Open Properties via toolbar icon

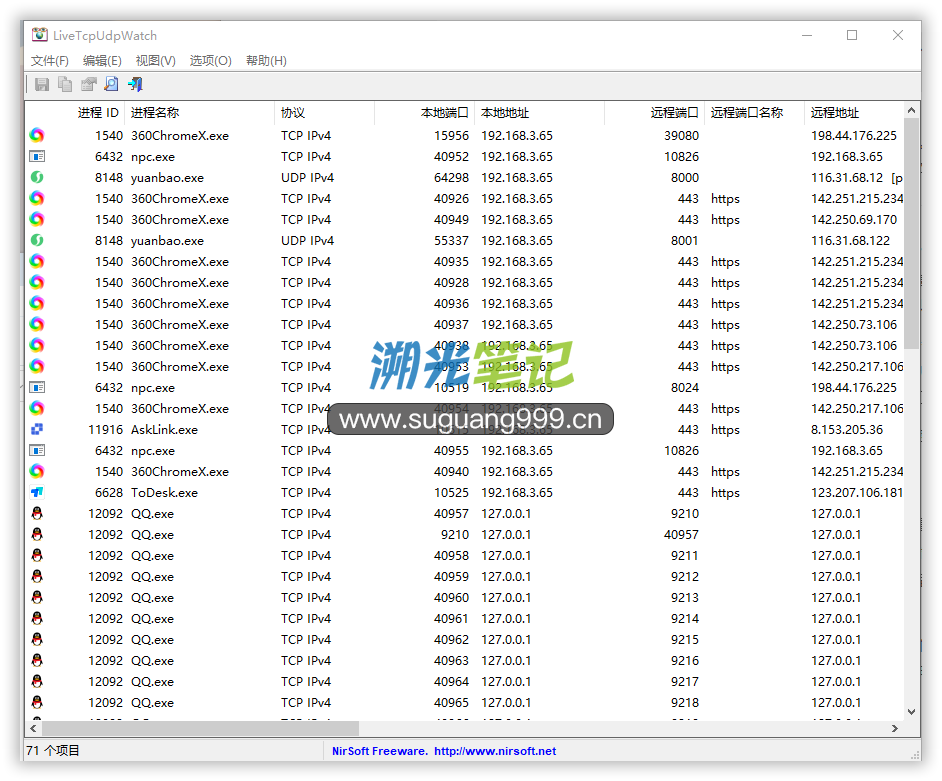coord(89,85)
